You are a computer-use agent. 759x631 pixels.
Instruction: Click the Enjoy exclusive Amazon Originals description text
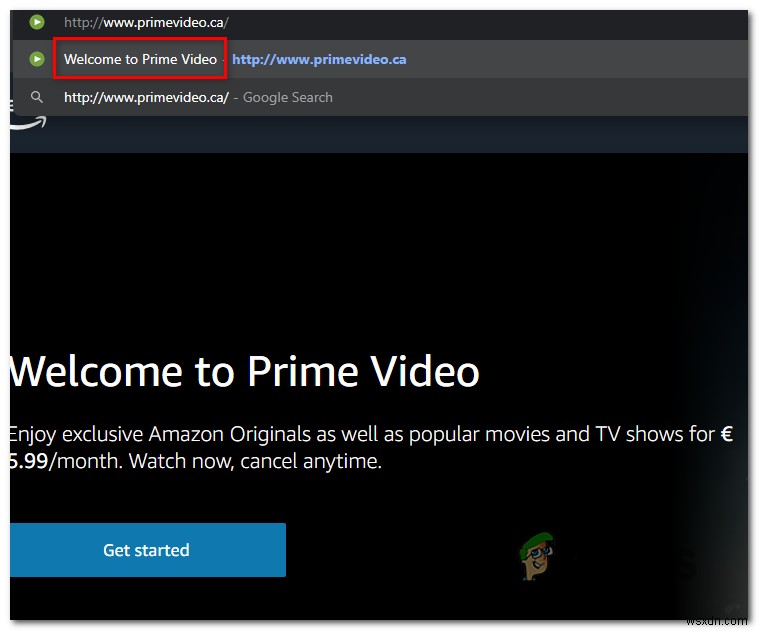coord(371,448)
